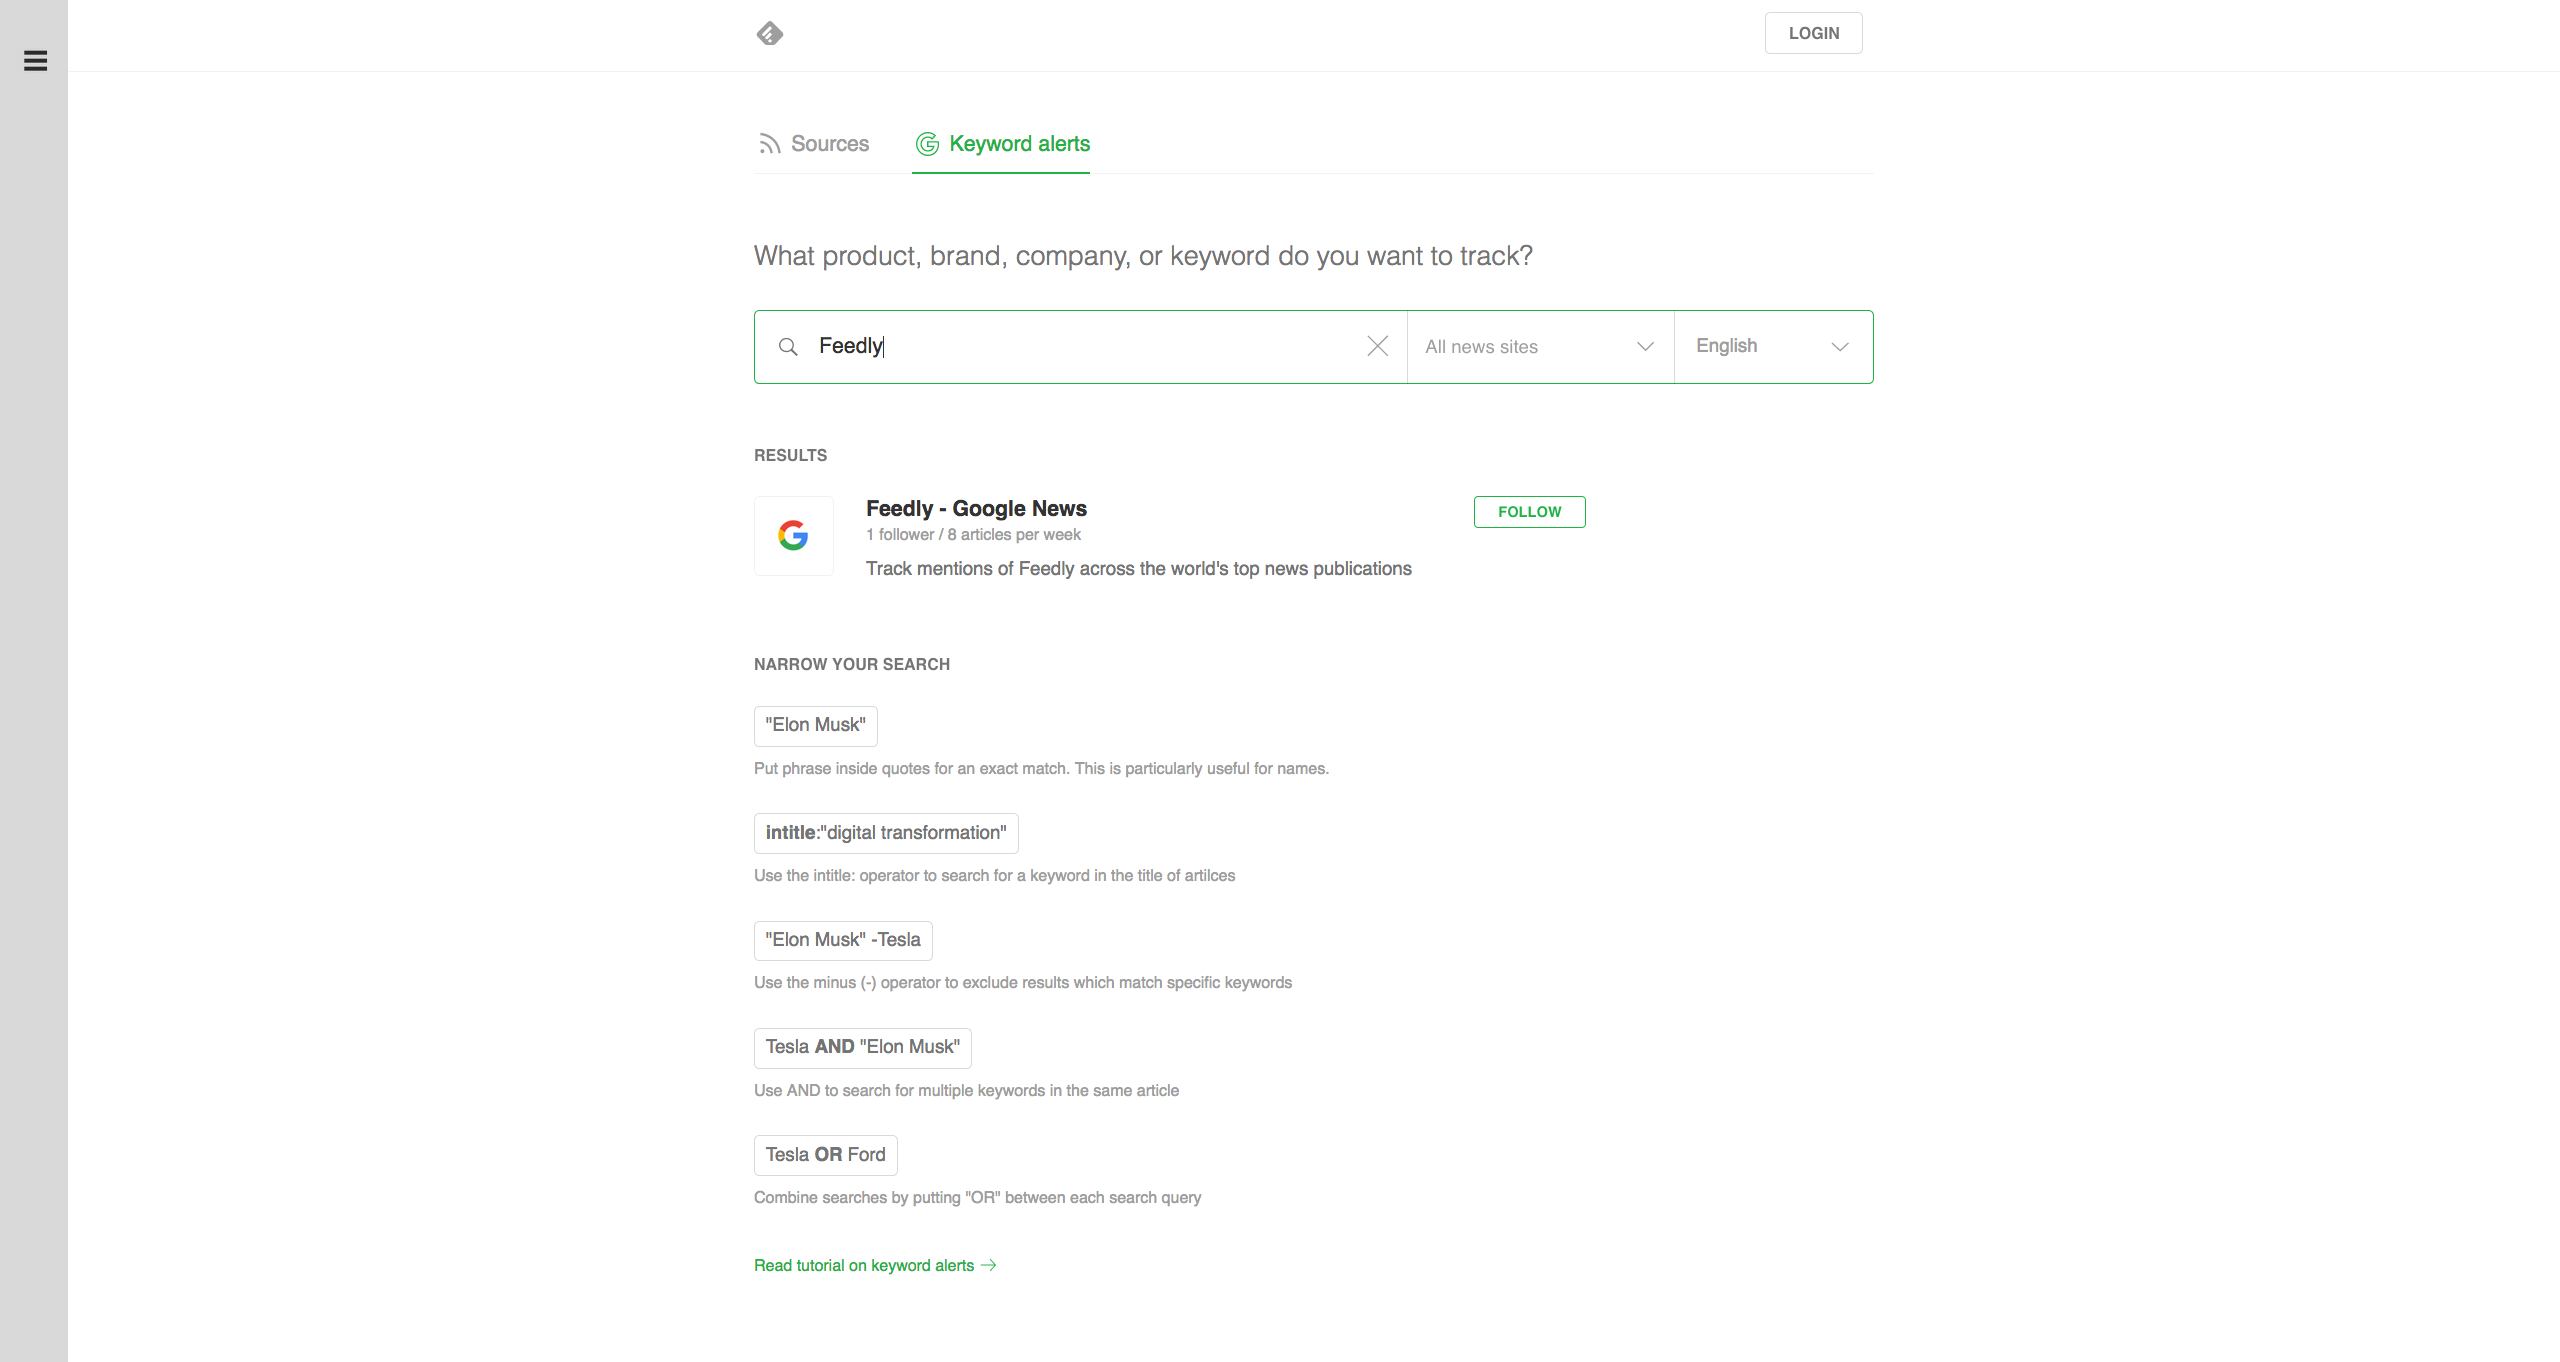Click the Elon Musk minus Tesla example
Image resolution: width=2560 pixels, height=1362 pixels.
[x=841, y=938]
